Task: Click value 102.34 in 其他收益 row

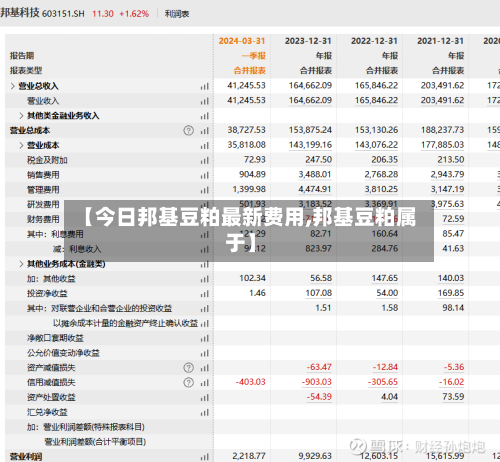Action: pos(252,278)
